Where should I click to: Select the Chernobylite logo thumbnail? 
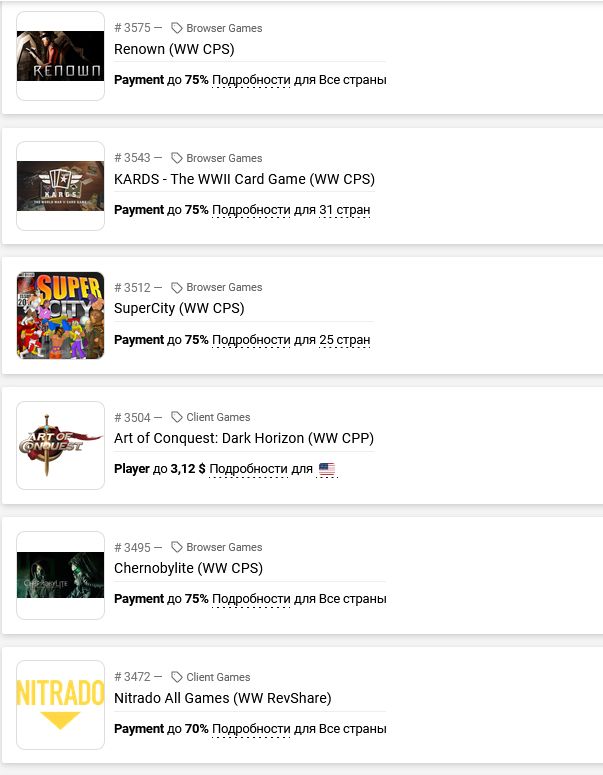[60, 575]
